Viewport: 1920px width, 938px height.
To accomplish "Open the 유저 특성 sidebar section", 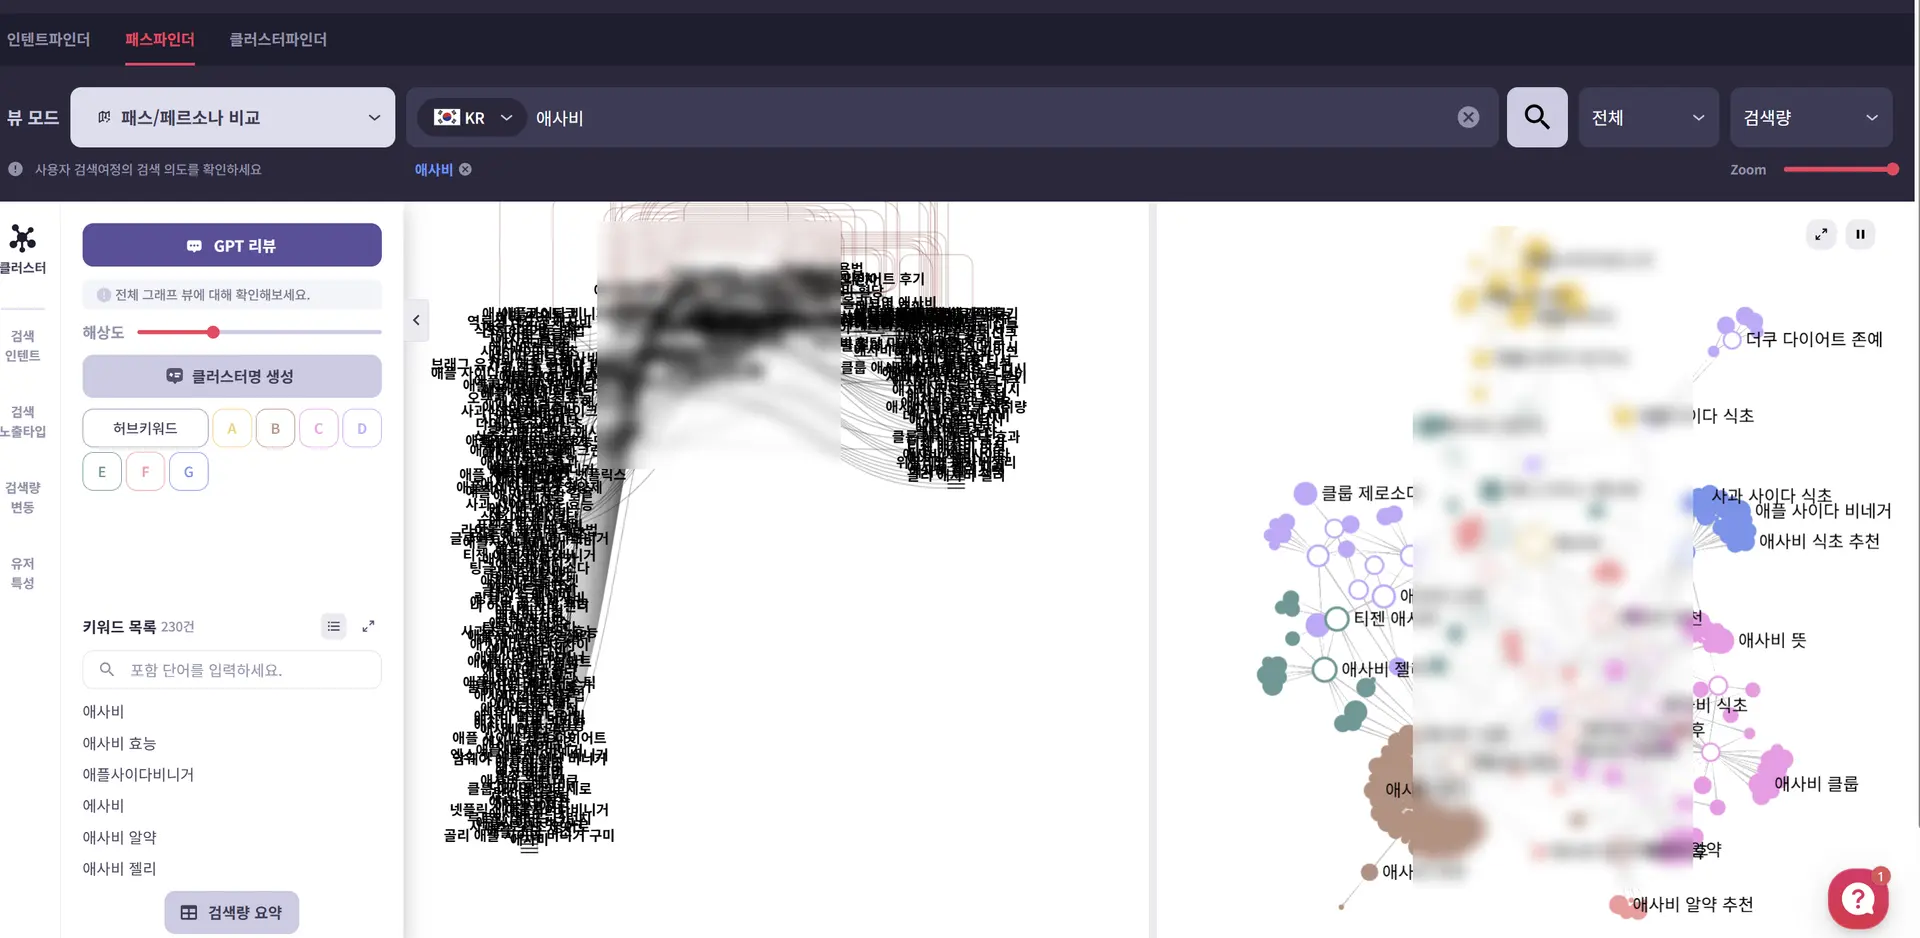I will click(x=23, y=573).
